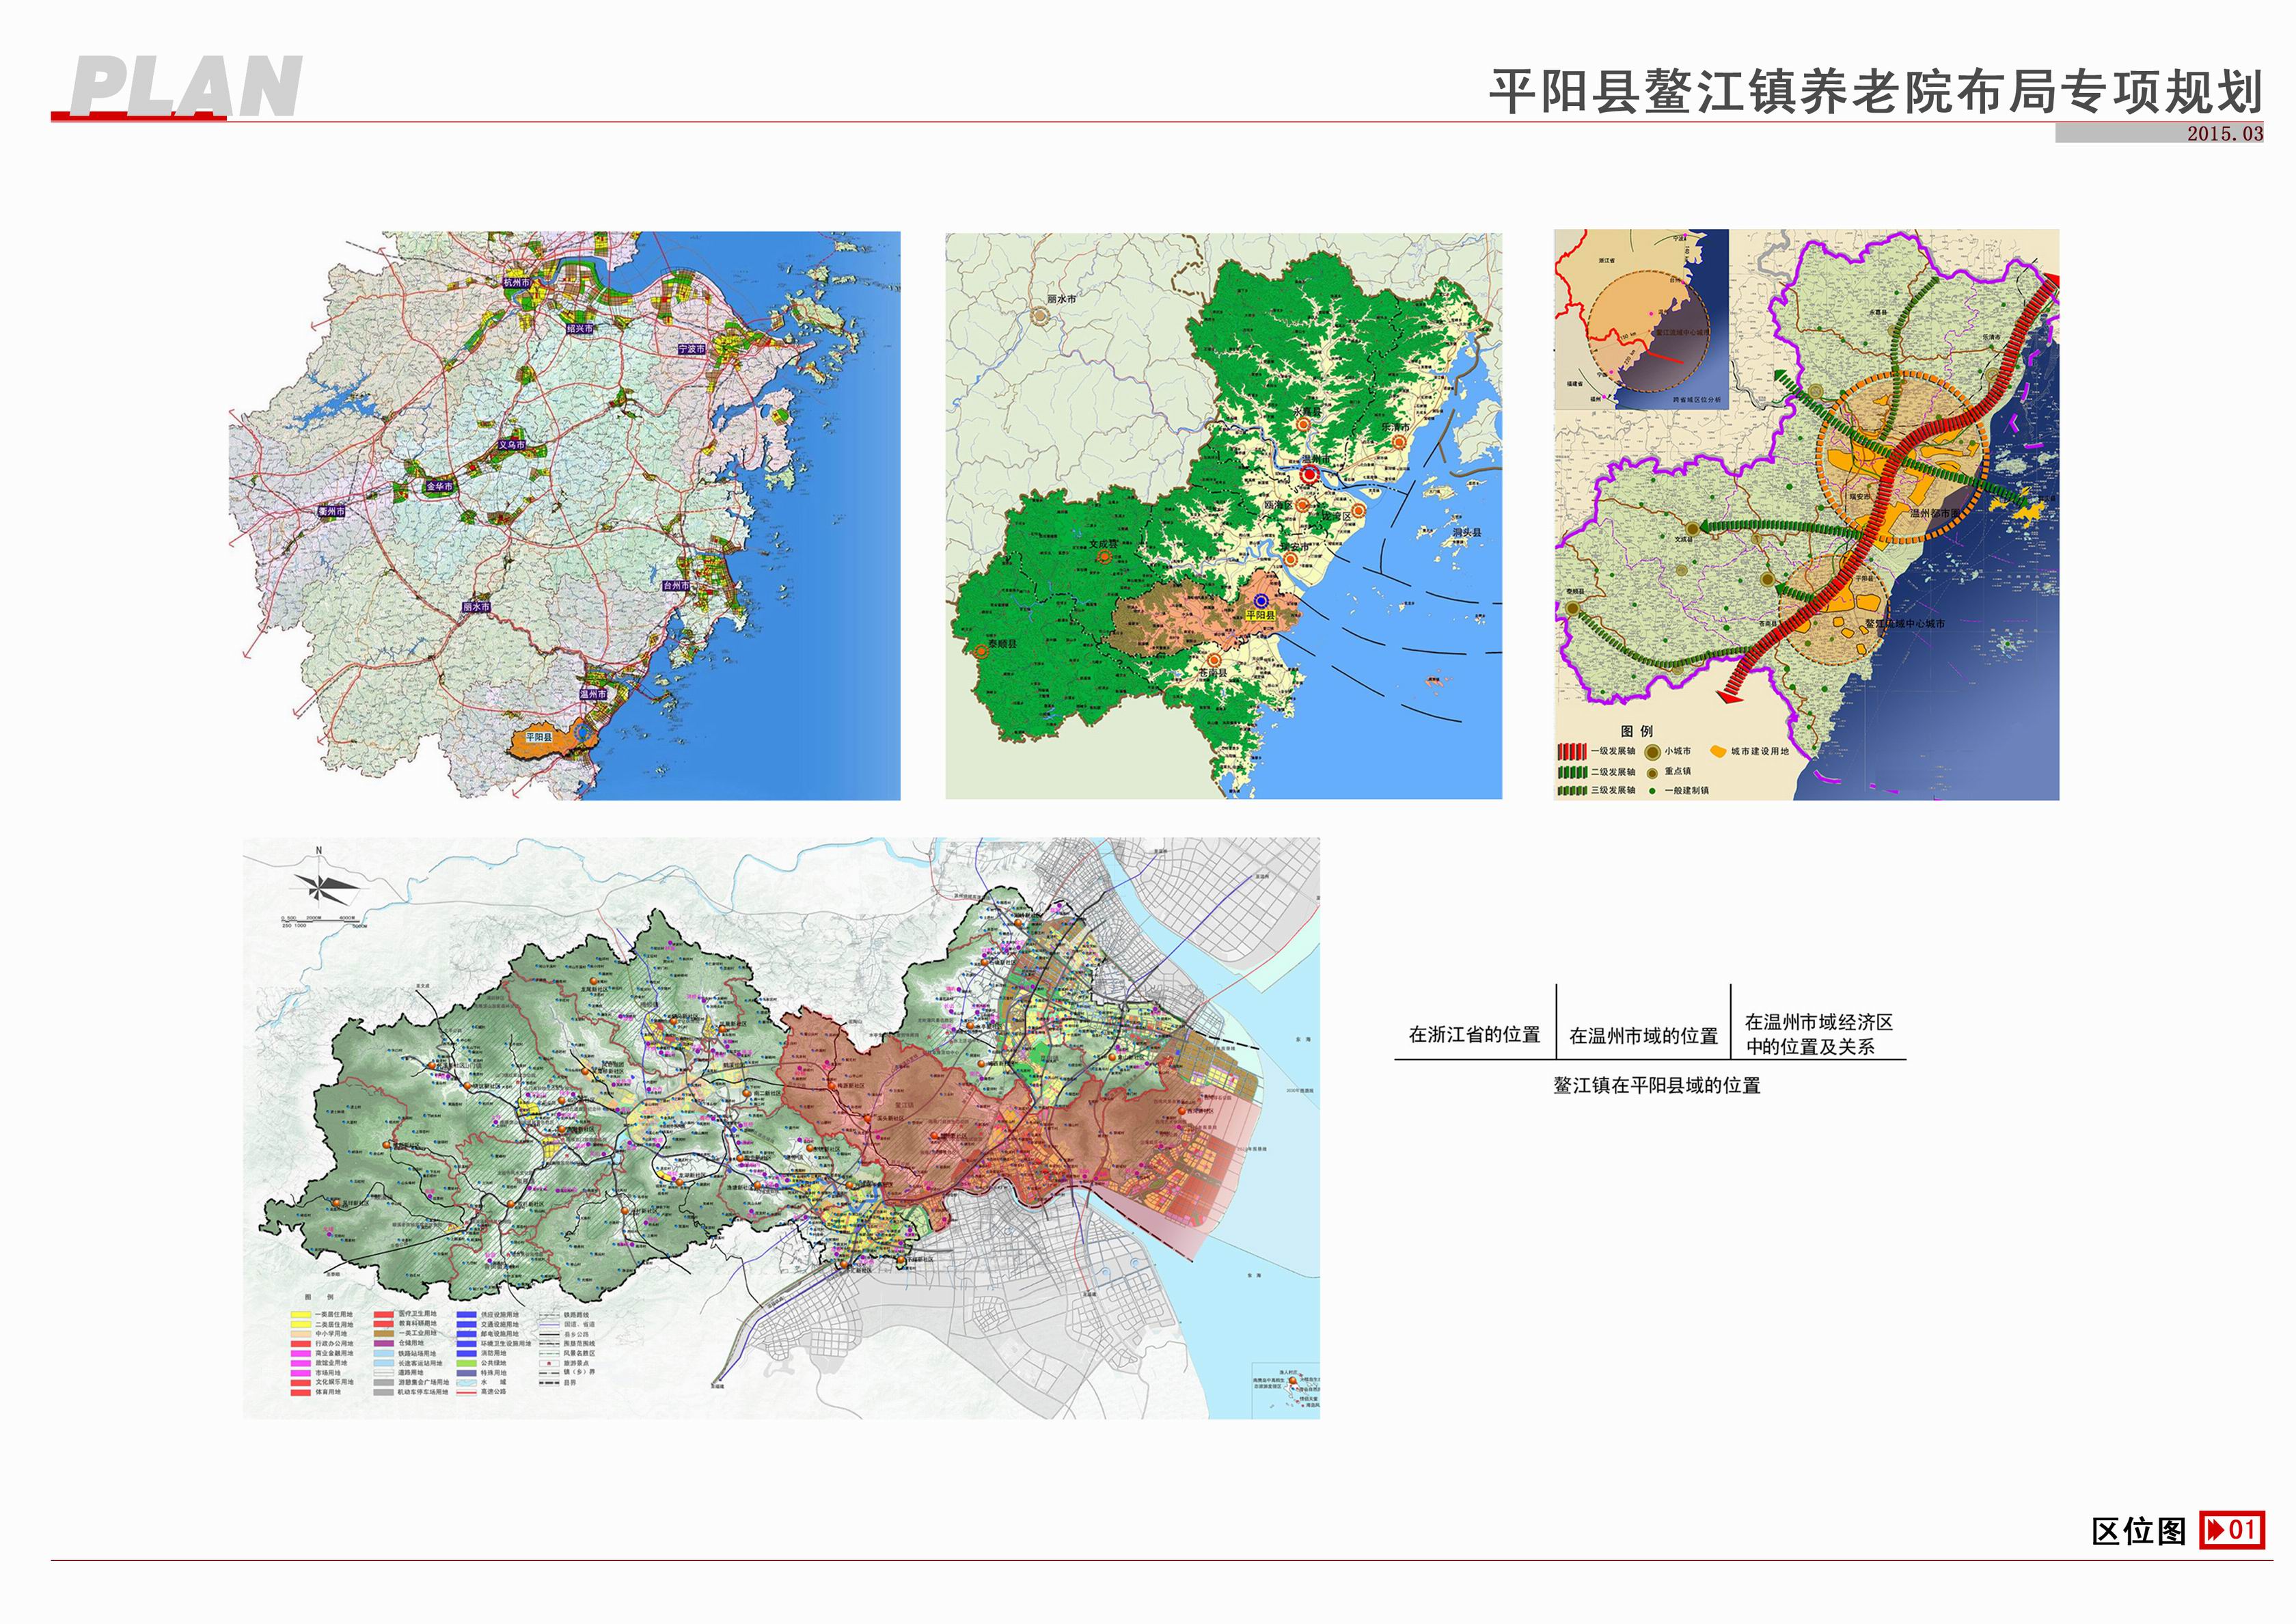Screen dimensions: 2296x1624
Task: Click dark green 二级发展轴 legend symbol
Action: coord(1572,772)
